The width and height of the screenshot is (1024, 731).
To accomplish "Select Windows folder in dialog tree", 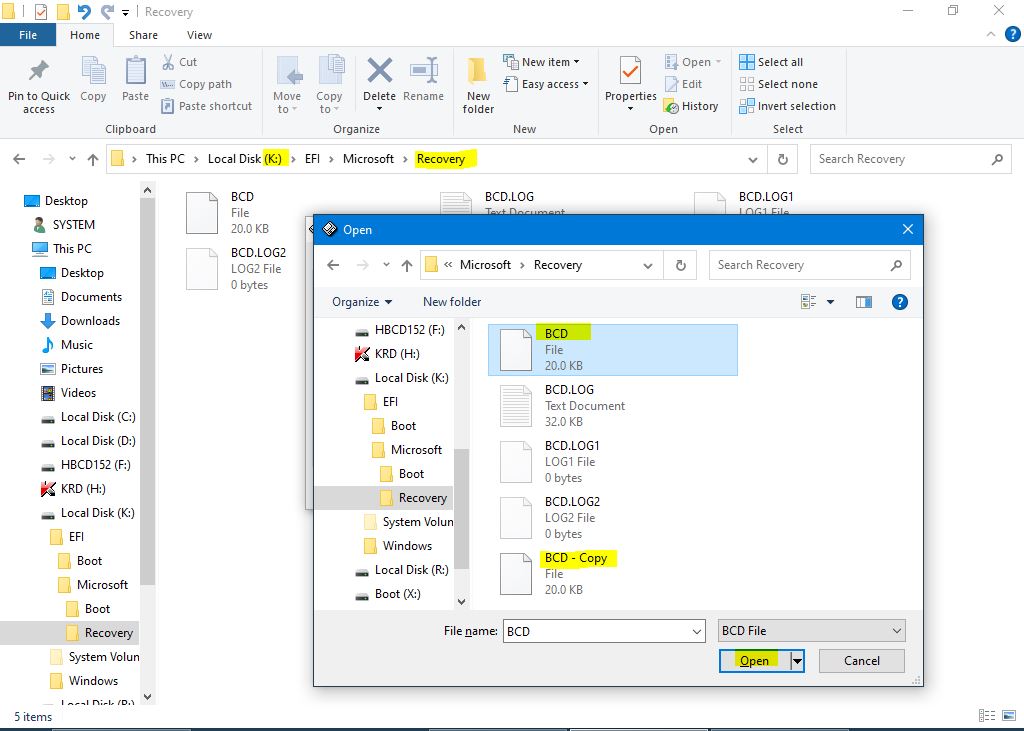I will (407, 546).
